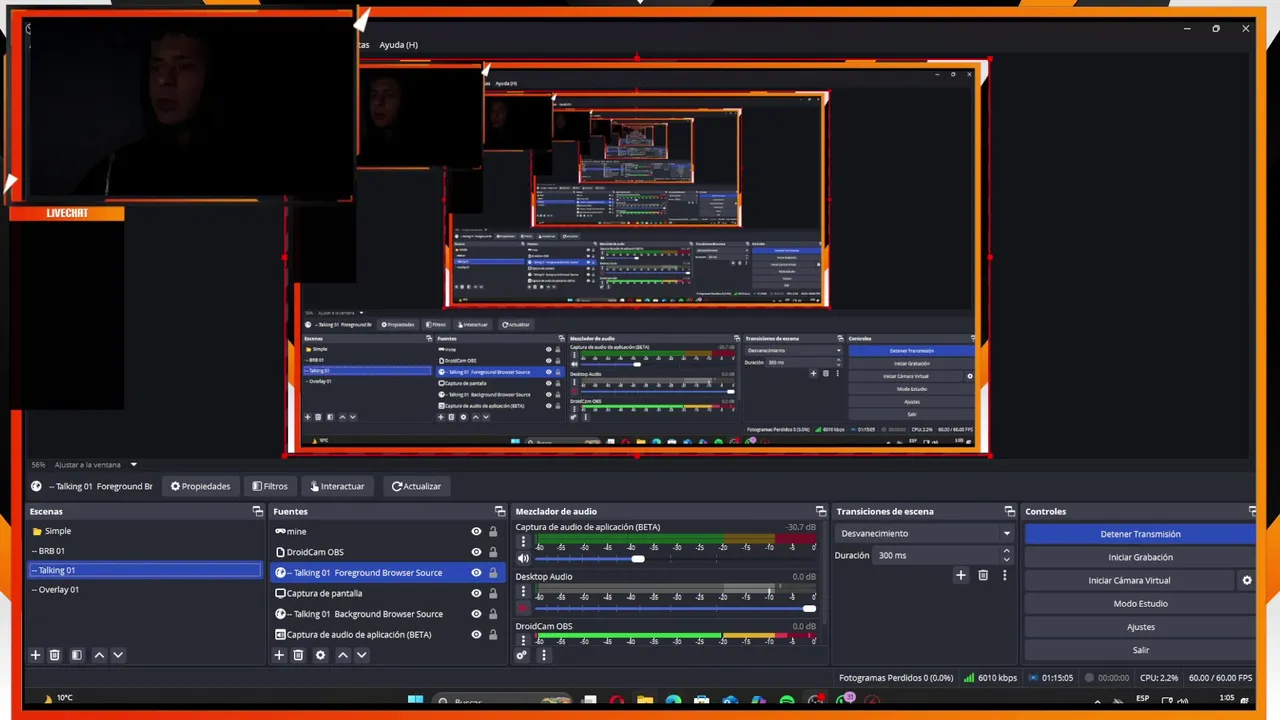Start Iniciar Cámara Virtual
This screenshot has width=1280, height=720.
point(1129,580)
